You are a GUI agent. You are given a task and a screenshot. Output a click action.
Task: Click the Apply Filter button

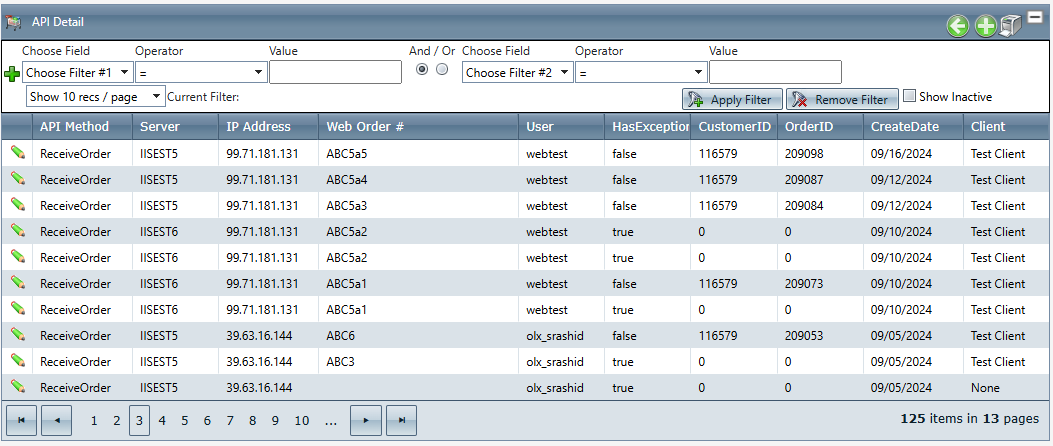(x=732, y=99)
